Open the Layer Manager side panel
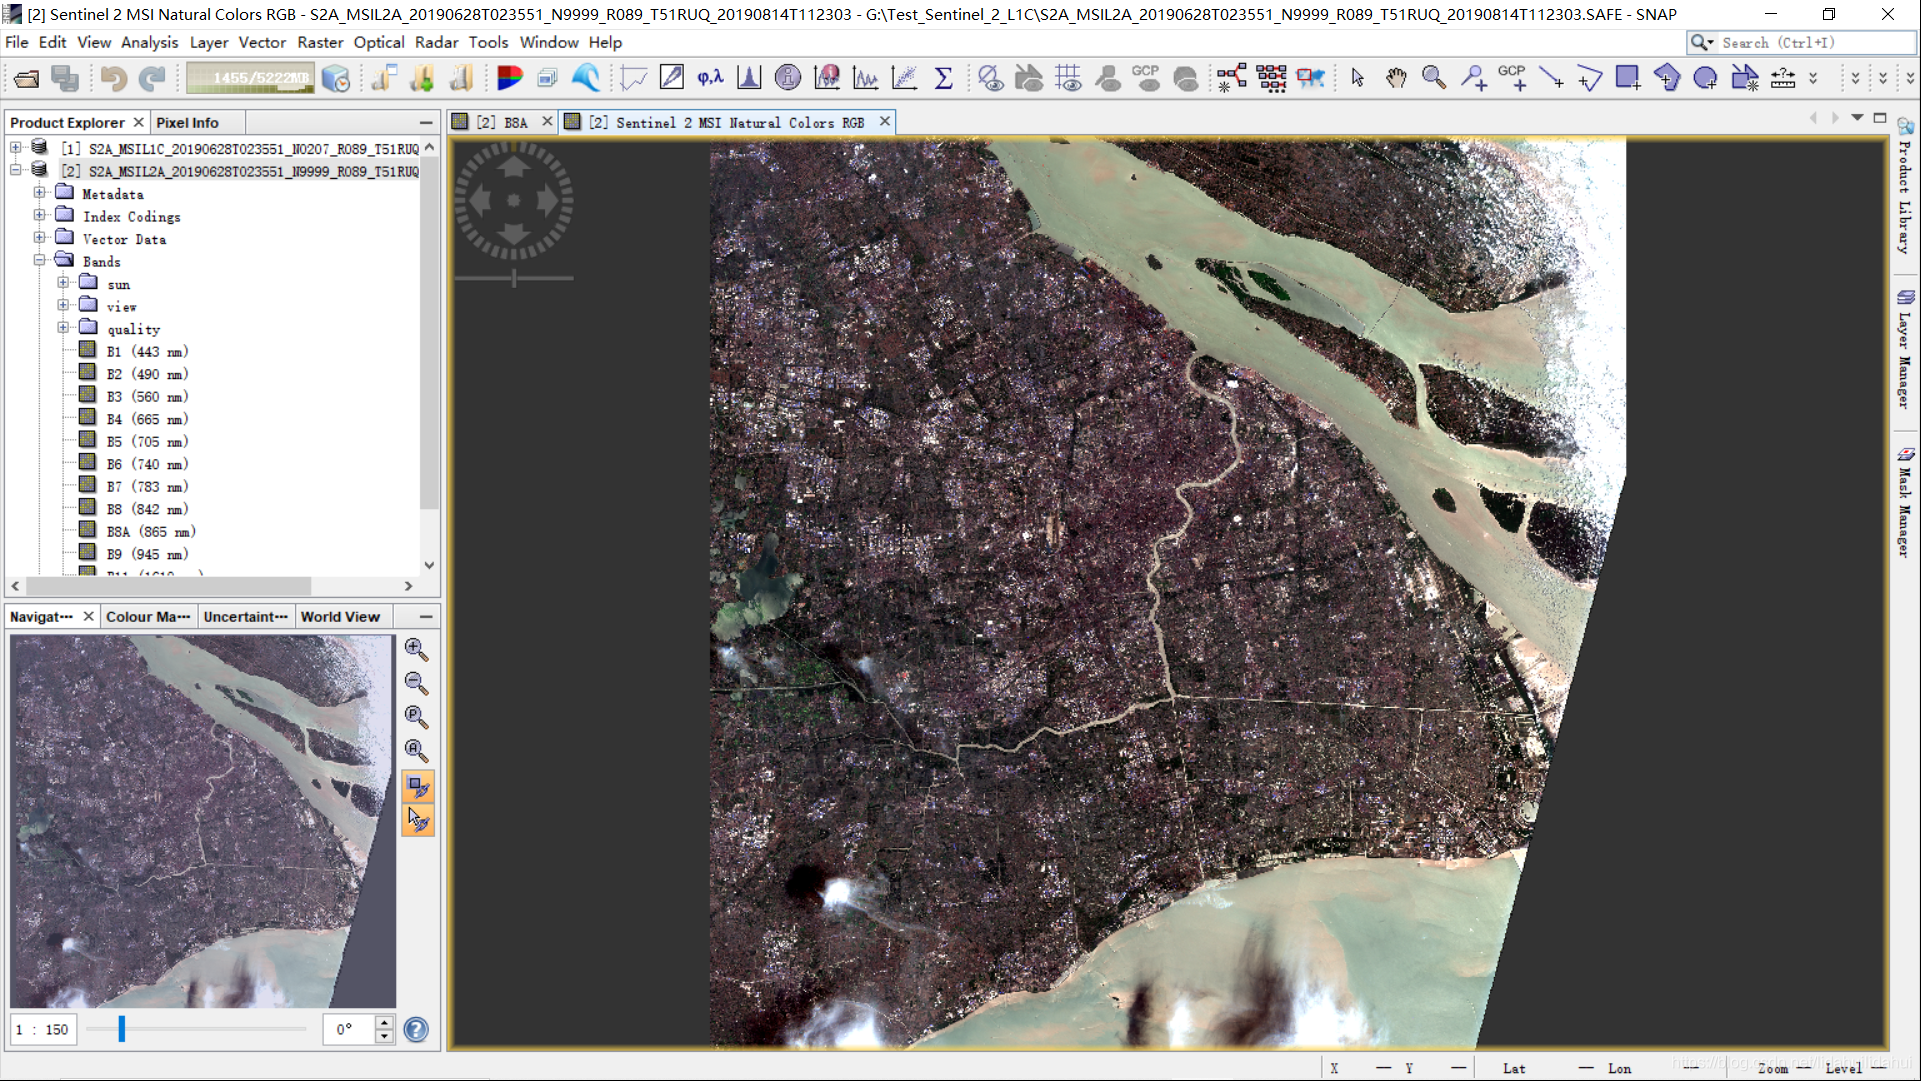Screen dimensions: 1921x1081 pos(1905,350)
